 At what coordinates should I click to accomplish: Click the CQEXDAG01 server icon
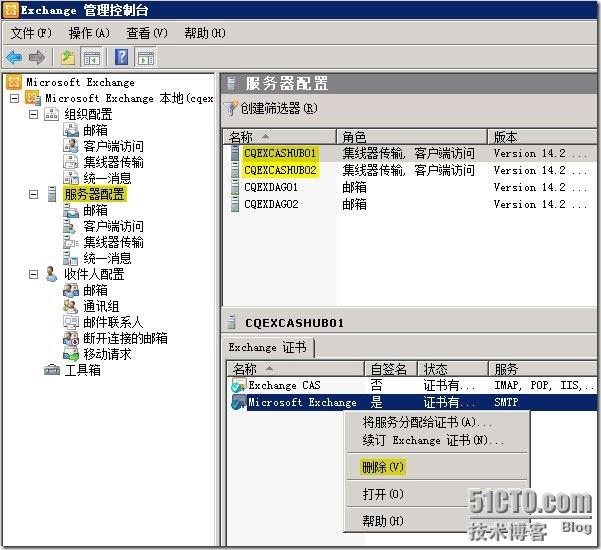(x=234, y=187)
